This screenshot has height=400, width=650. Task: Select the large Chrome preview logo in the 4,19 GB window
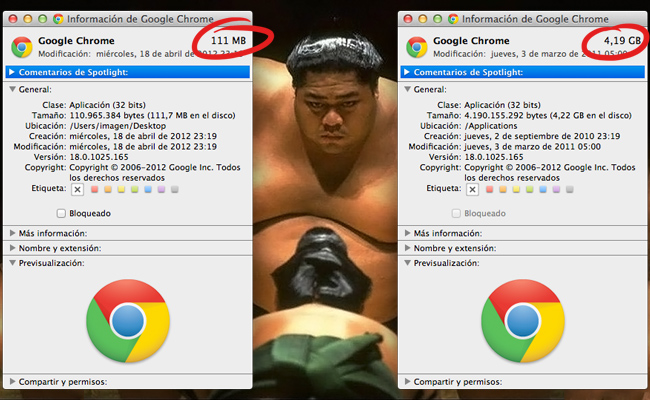click(x=521, y=320)
